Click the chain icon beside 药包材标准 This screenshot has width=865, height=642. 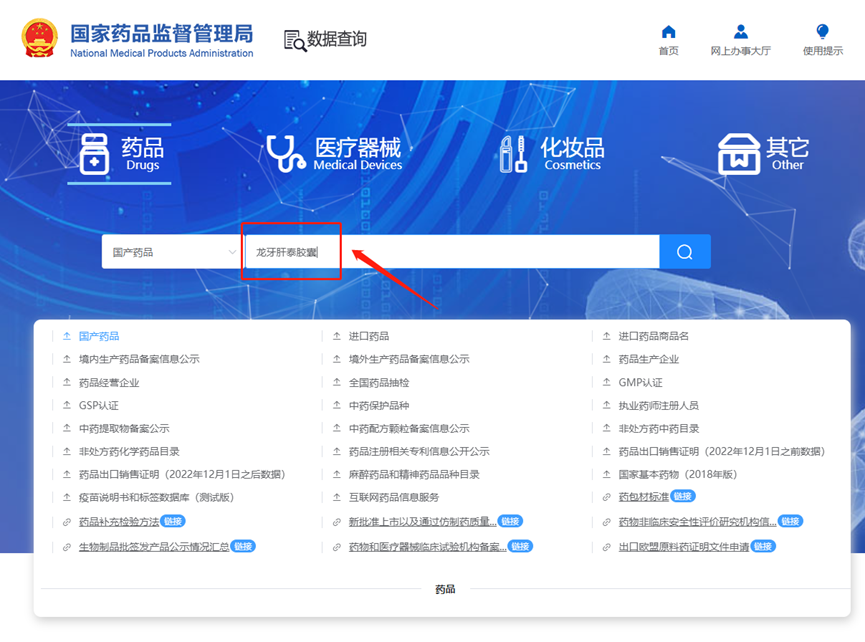click(x=606, y=497)
